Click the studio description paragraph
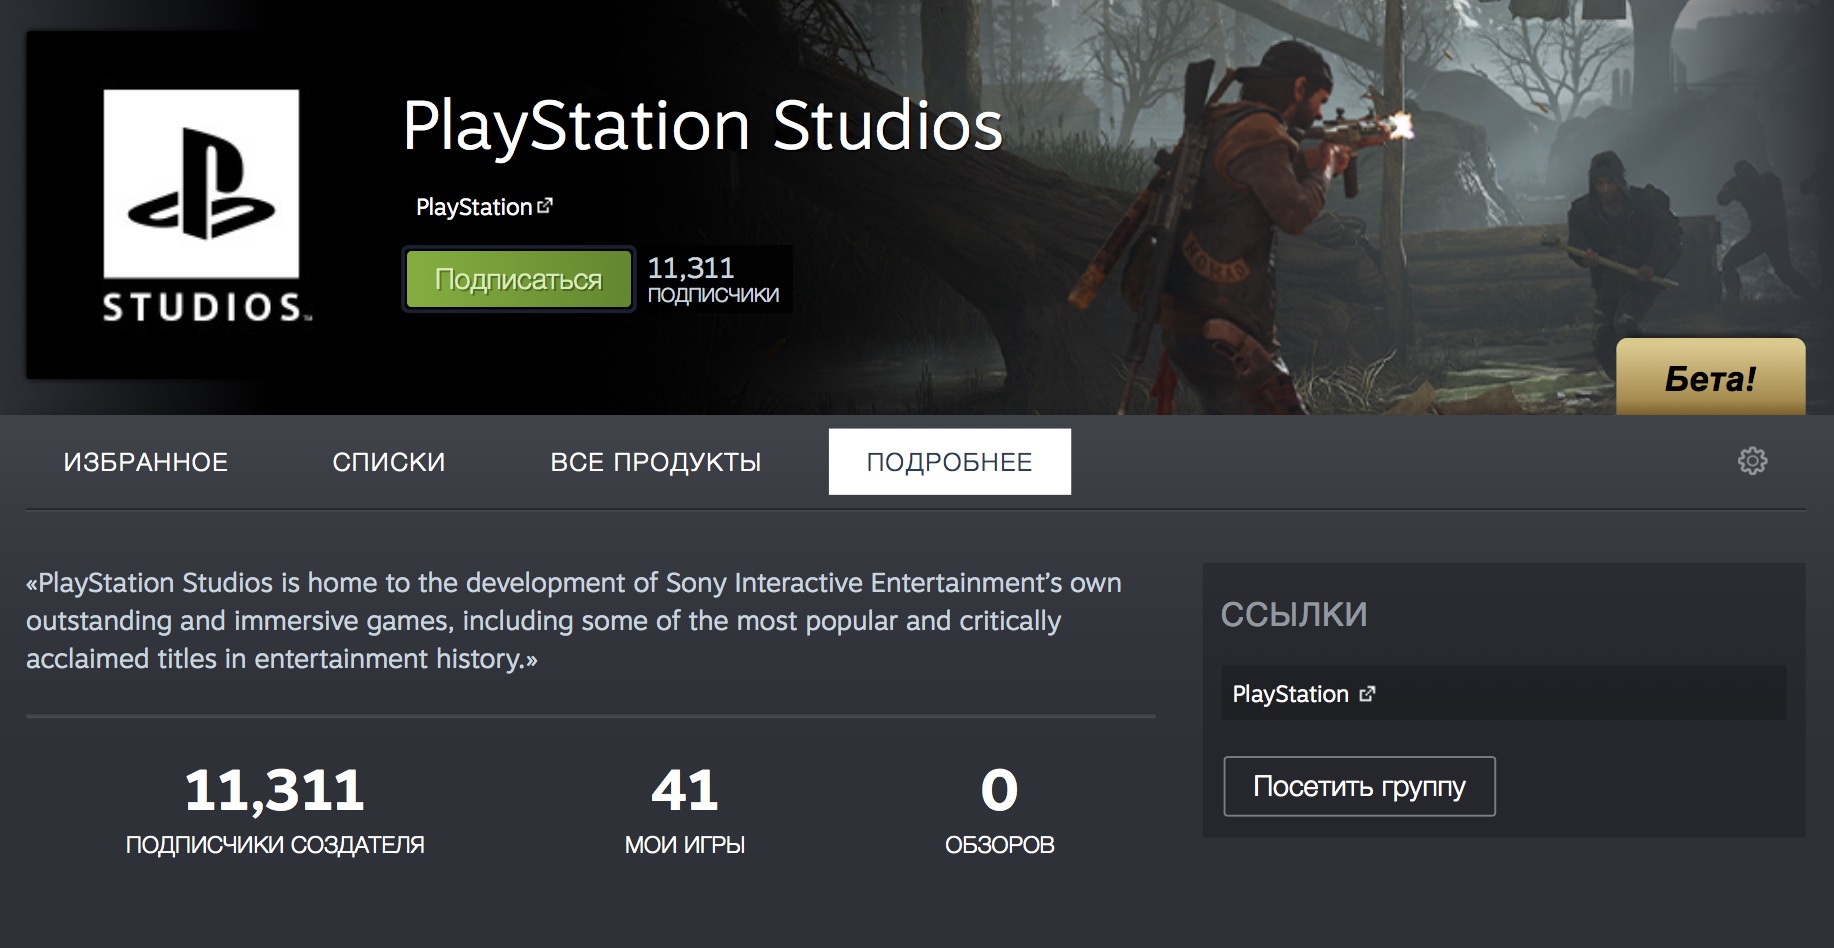 pos(575,621)
